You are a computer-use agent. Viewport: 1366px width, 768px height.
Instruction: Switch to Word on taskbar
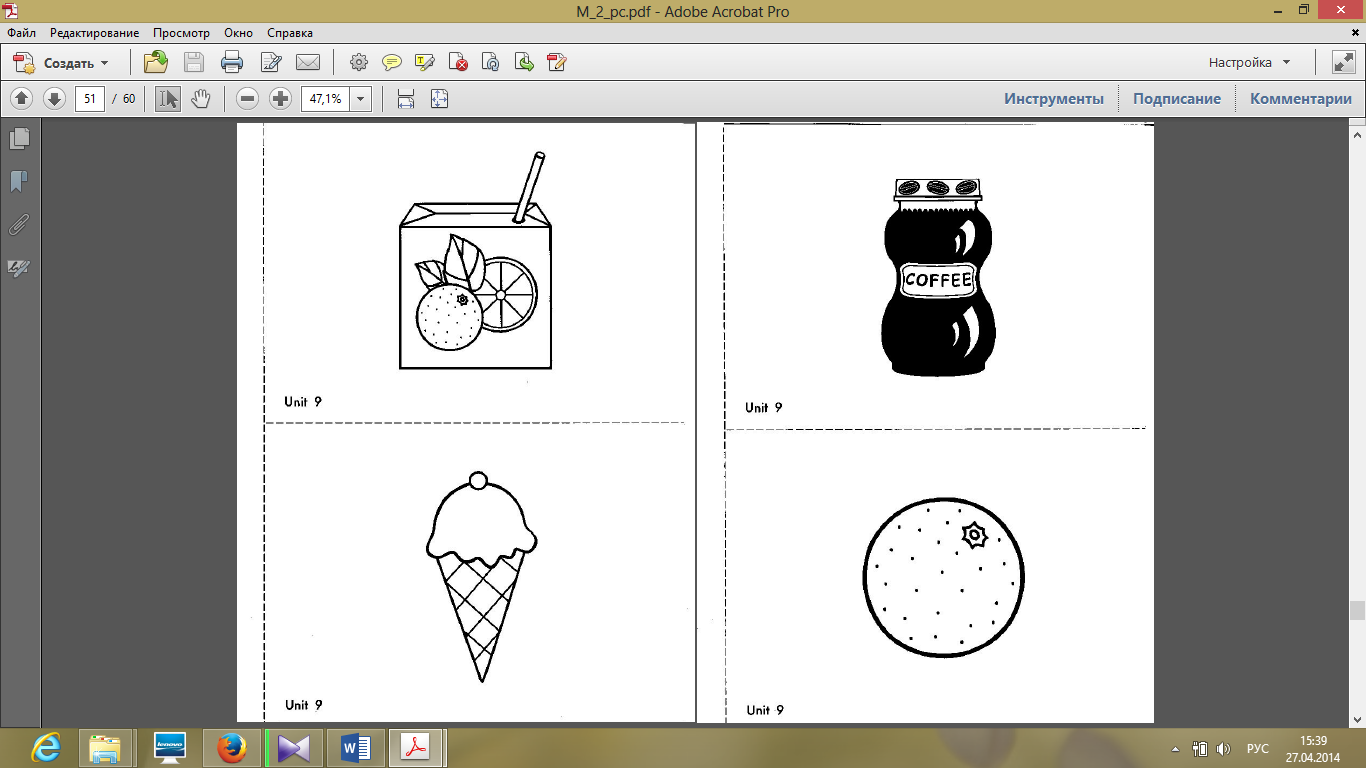point(356,748)
